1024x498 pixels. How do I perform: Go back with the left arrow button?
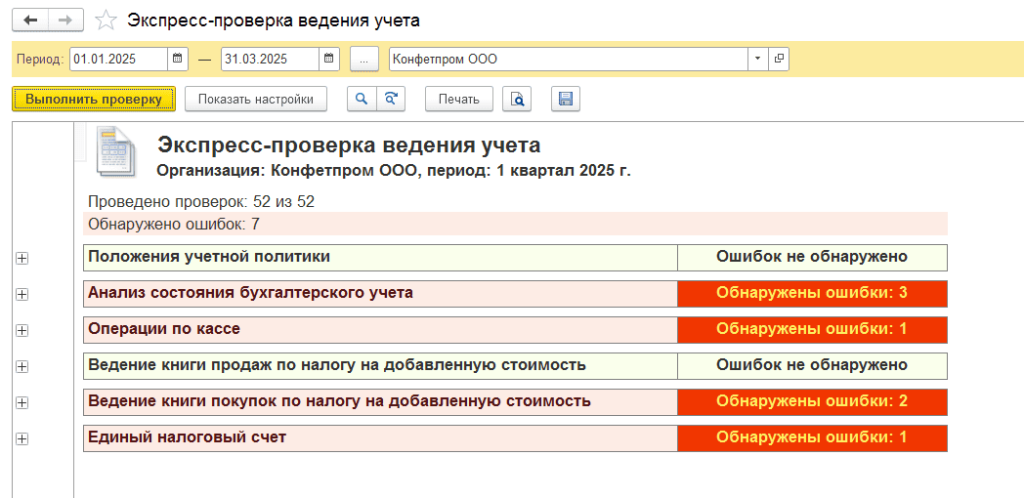[30, 20]
